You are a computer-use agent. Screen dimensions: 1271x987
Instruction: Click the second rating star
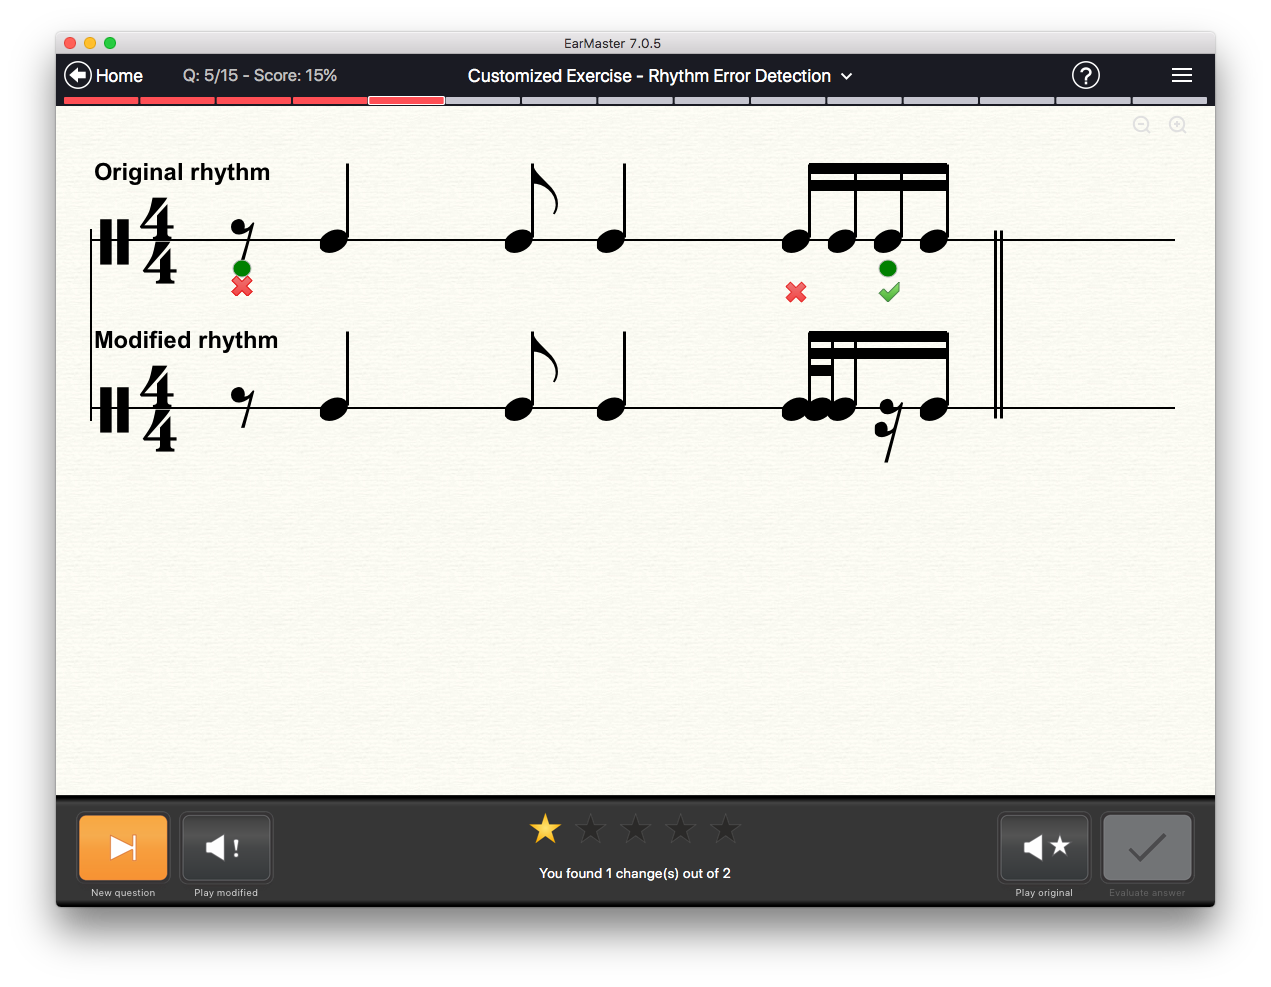point(590,828)
